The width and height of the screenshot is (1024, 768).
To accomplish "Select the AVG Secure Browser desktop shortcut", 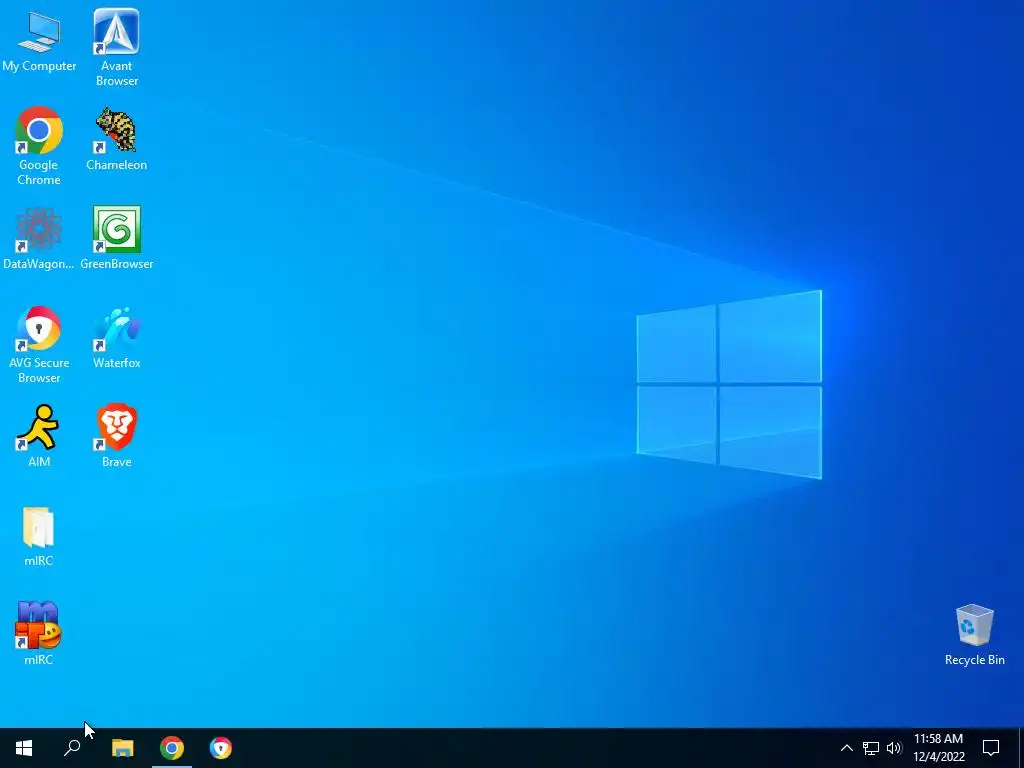I will pos(39,344).
